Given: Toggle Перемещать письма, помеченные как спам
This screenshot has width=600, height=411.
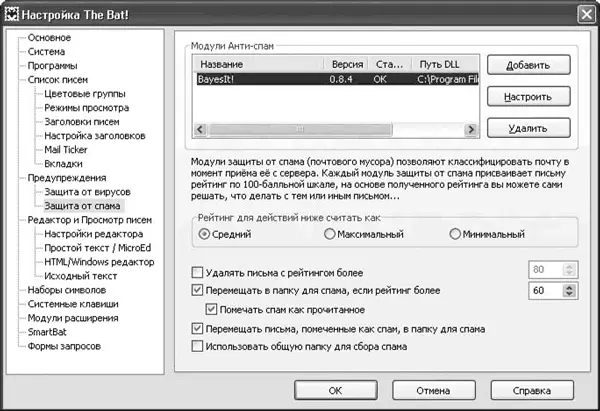Looking at the screenshot, I should [x=197, y=328].
